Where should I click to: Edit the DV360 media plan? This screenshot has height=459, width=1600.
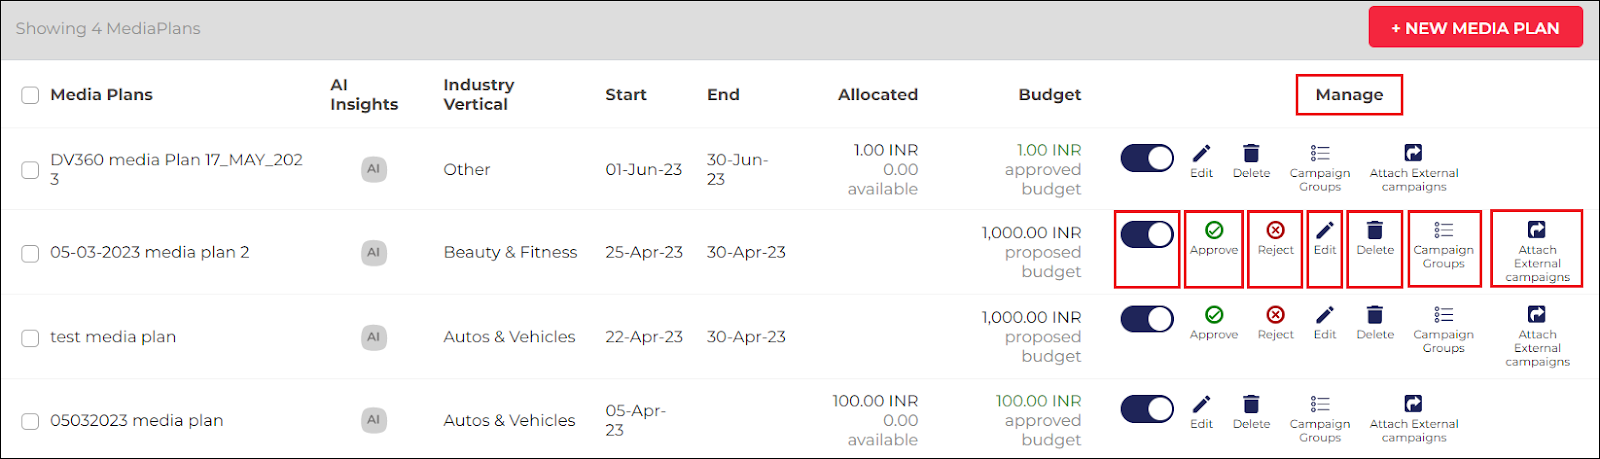pos(1201,161)
